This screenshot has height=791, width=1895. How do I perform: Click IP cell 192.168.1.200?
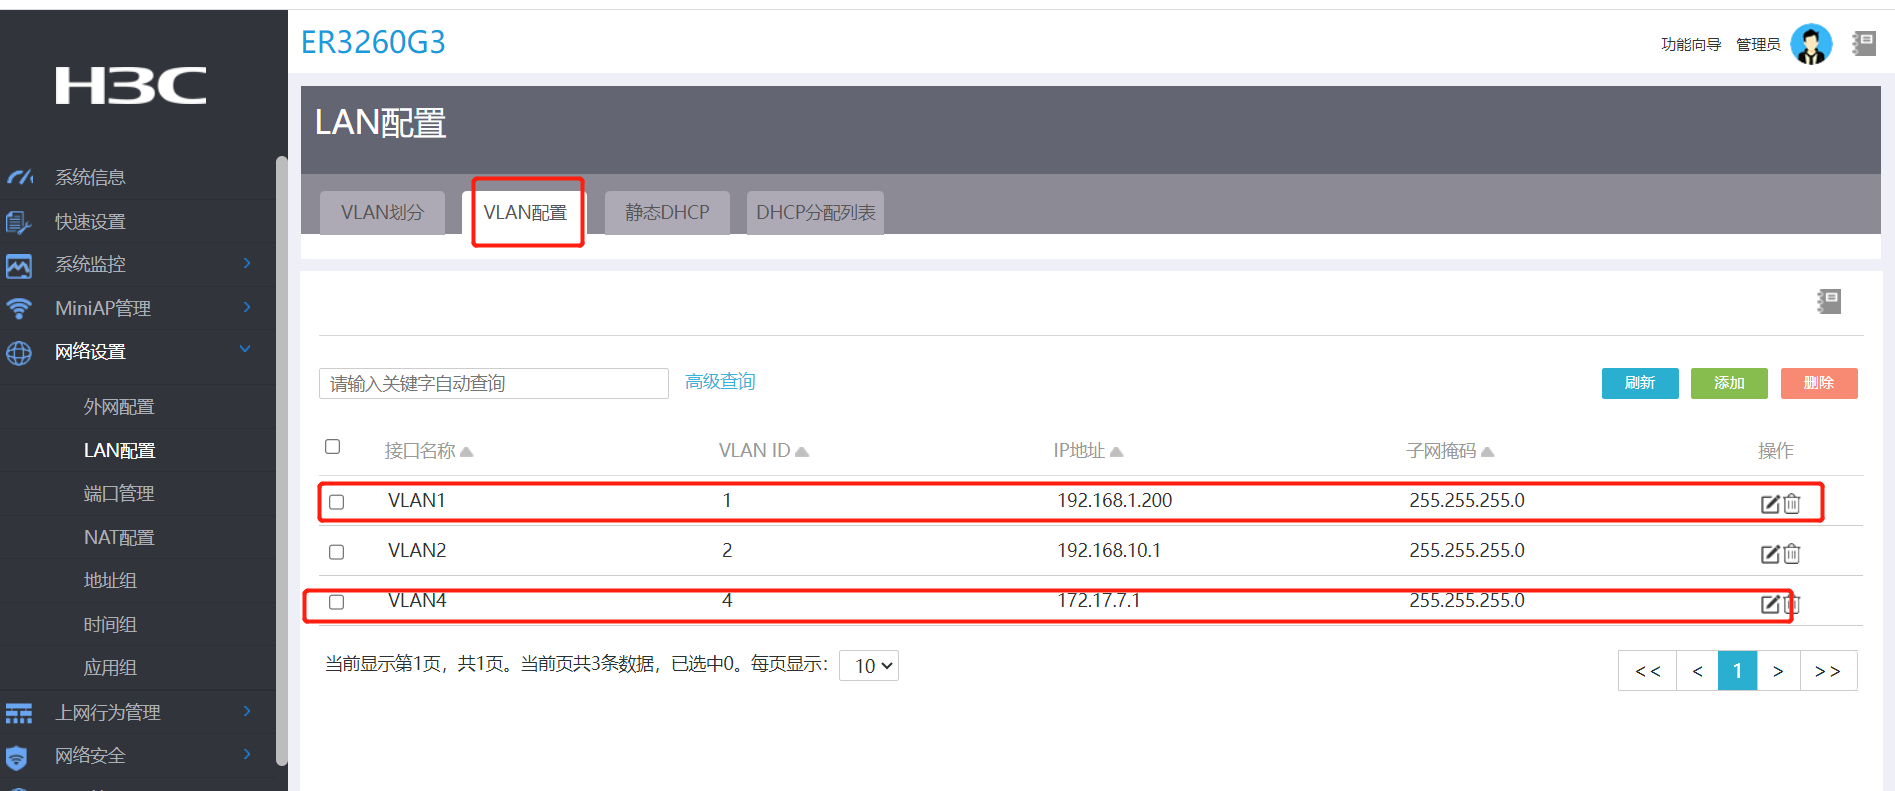pos(1115,500)
